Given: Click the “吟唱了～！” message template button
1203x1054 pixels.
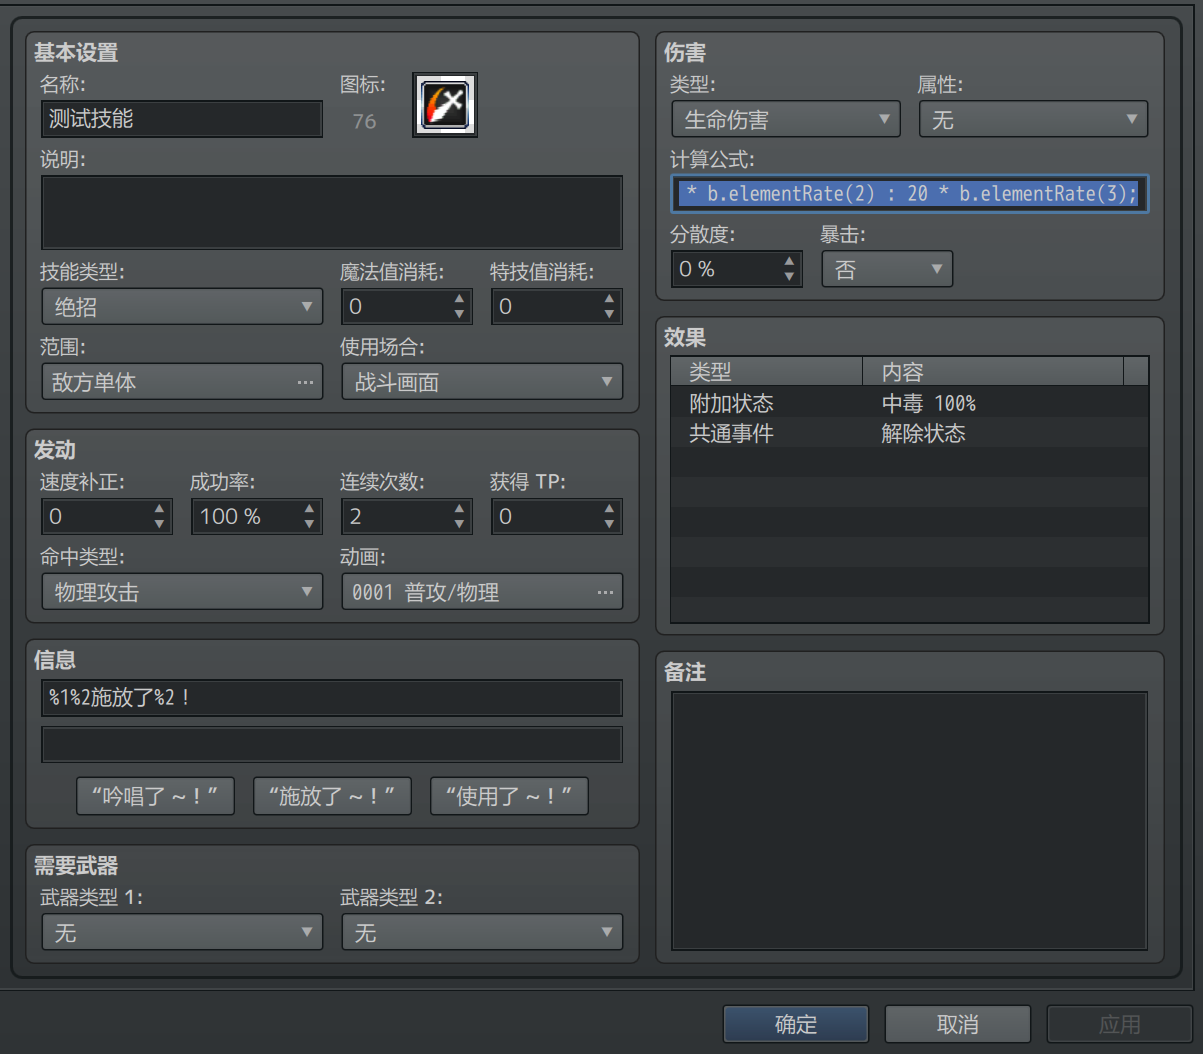Looking at the screenshot, I should click(156, 796).
